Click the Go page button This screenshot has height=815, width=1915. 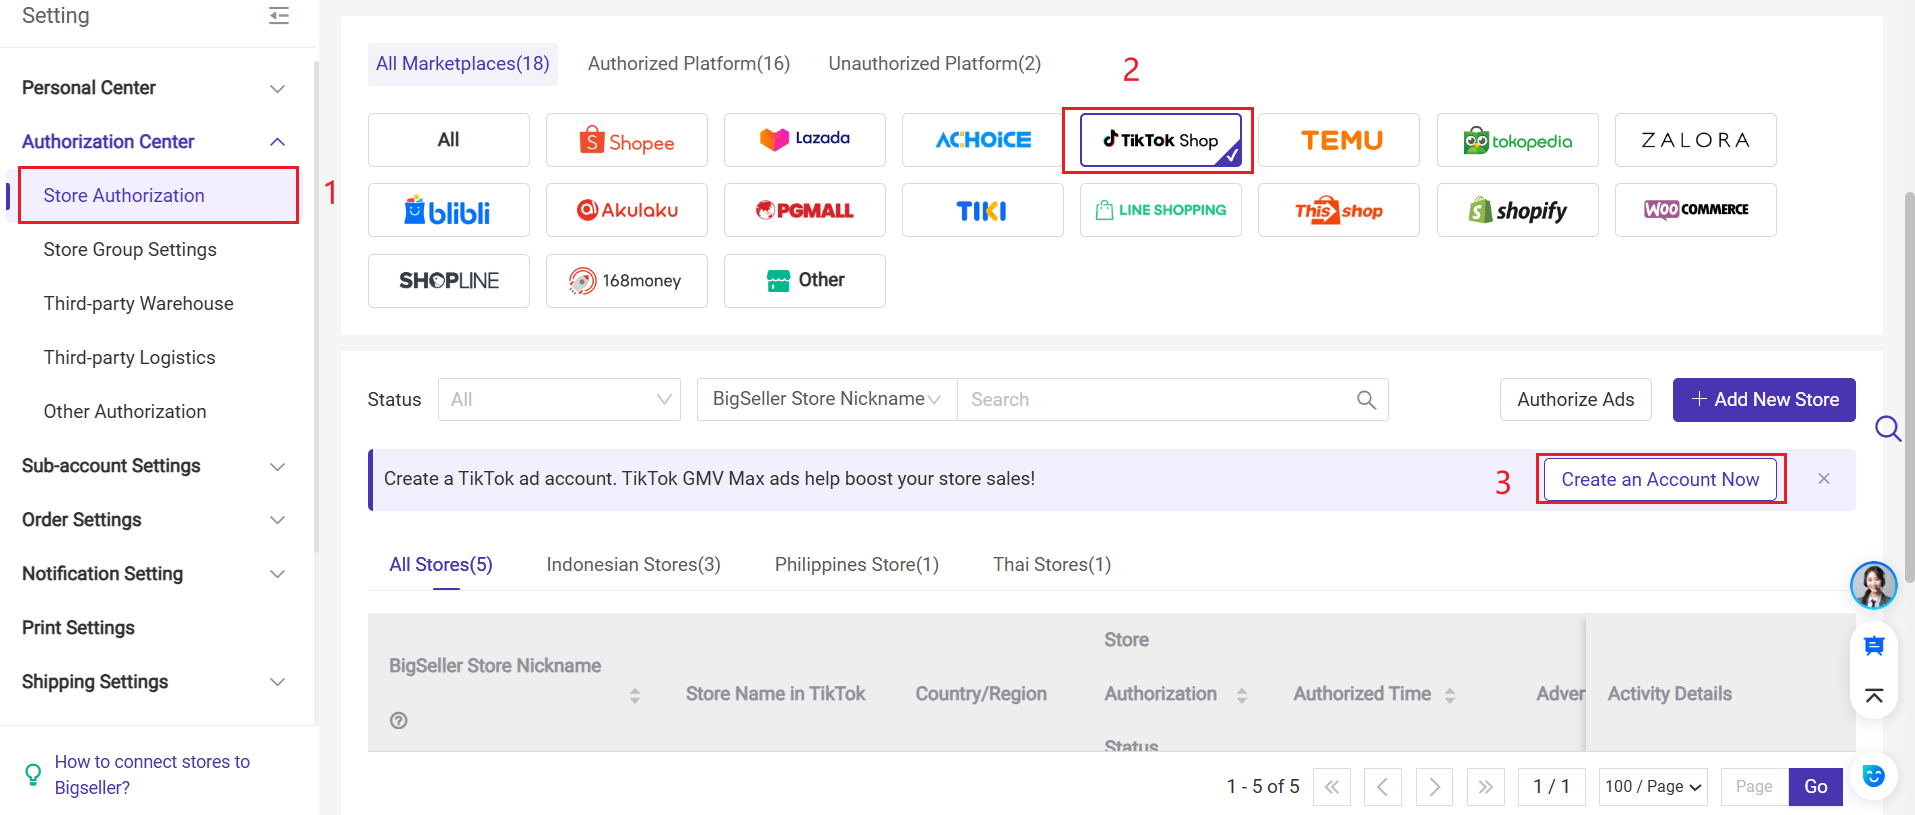coord(1816,787)
